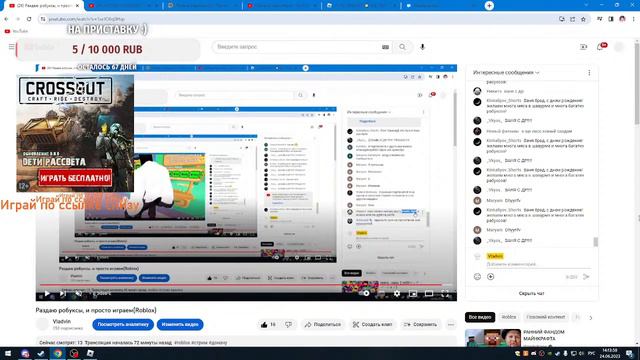Open Windows Start button
Image resolution: width=640 pixels, height=360 pixels.
click(x=8, y=353)
